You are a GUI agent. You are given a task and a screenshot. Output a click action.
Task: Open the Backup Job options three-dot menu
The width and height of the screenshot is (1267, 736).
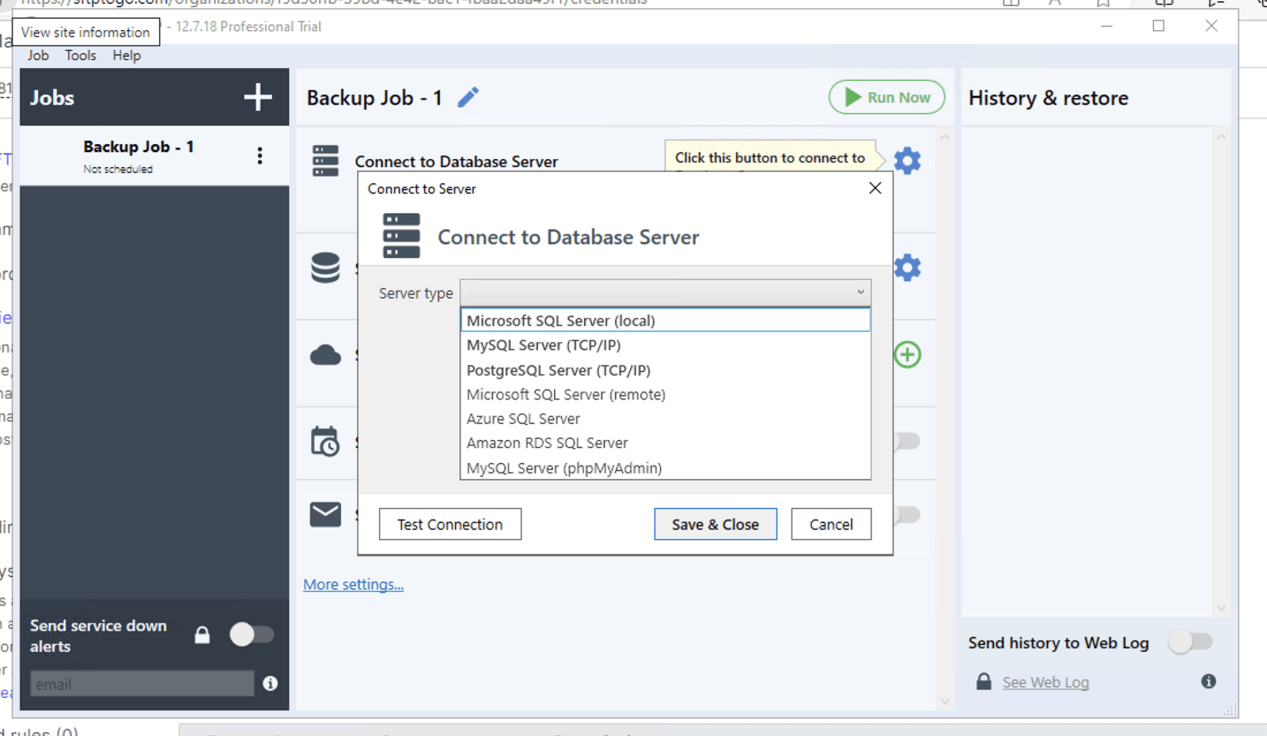point(259,156)
